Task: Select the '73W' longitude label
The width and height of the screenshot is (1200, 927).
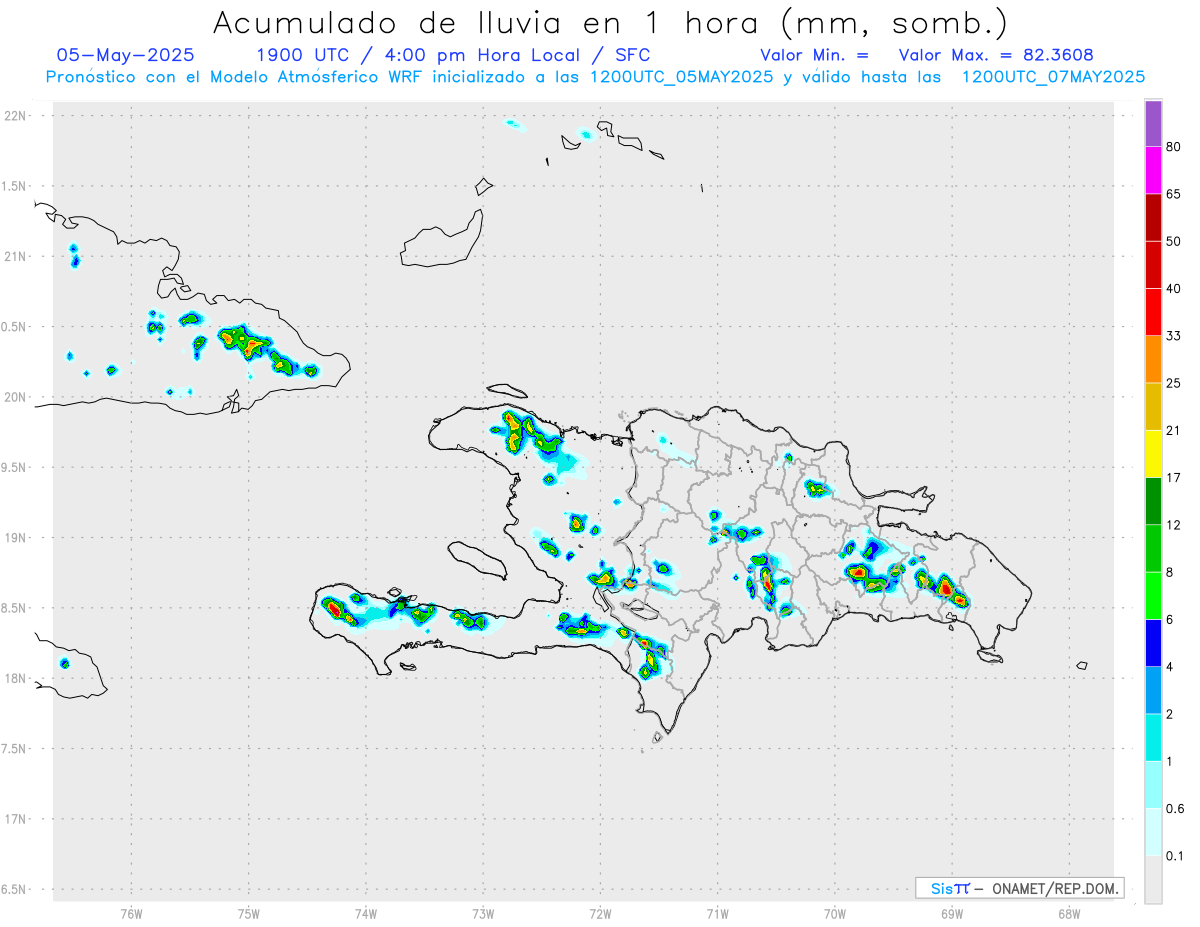Action: click(483, 913)
